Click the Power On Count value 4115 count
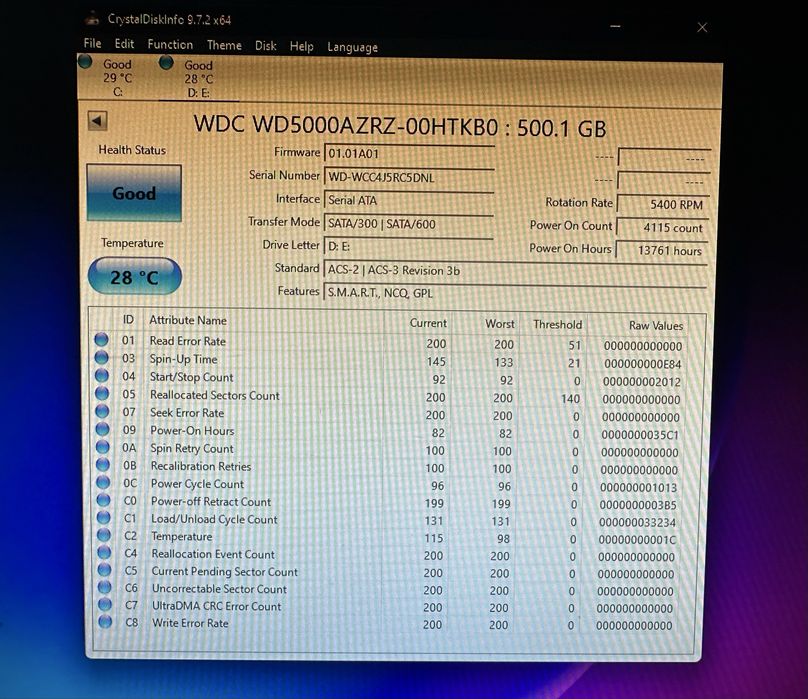 tap(663, 227)
